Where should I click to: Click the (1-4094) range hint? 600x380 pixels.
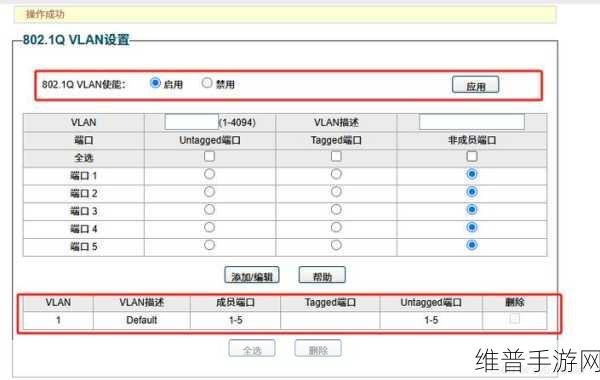[x=237, y=122]
